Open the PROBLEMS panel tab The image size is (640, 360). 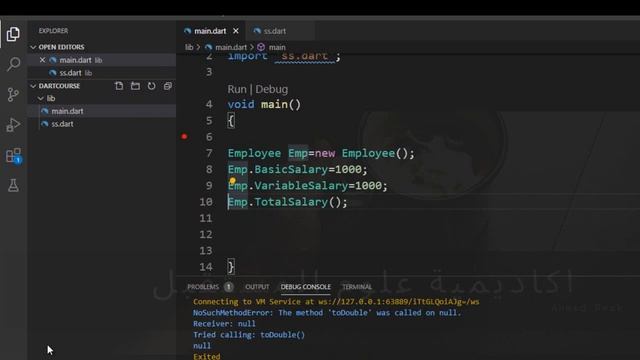(203, 287)
